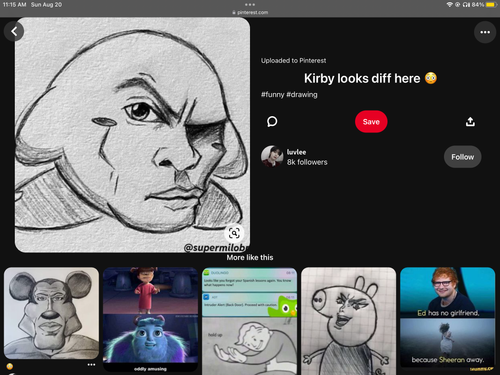This screenshot has width=500, height=375.
Task: Open three-dot menu under Mickey sketch pin
Action: [91, 365]
